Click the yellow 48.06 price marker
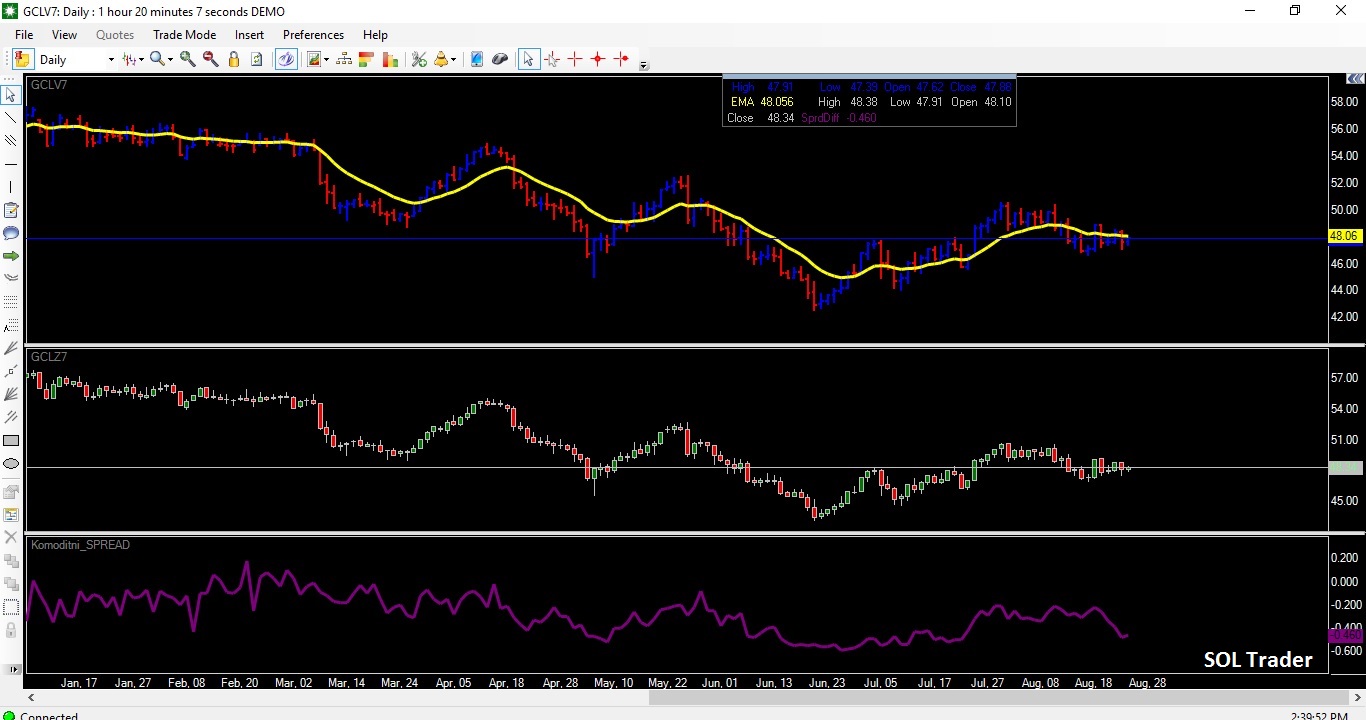Image resolution: width=1366 pixels, height=720 pixels. pyautogui.click(x=1344, y=236)
